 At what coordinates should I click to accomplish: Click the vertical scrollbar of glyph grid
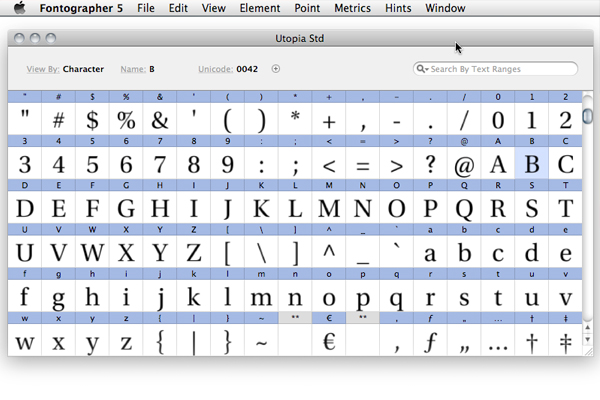588,220
